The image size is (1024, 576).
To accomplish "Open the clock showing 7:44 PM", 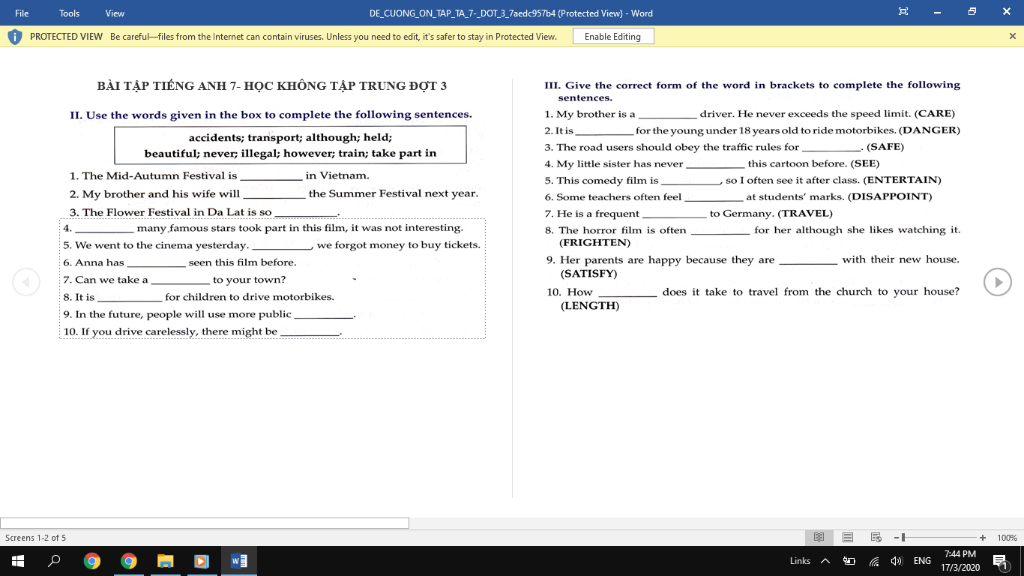I will [x=960, y=561].
